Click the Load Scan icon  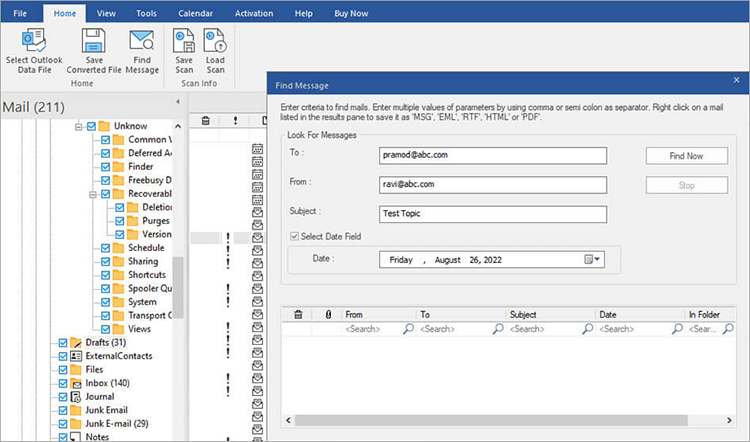point(215,40)
